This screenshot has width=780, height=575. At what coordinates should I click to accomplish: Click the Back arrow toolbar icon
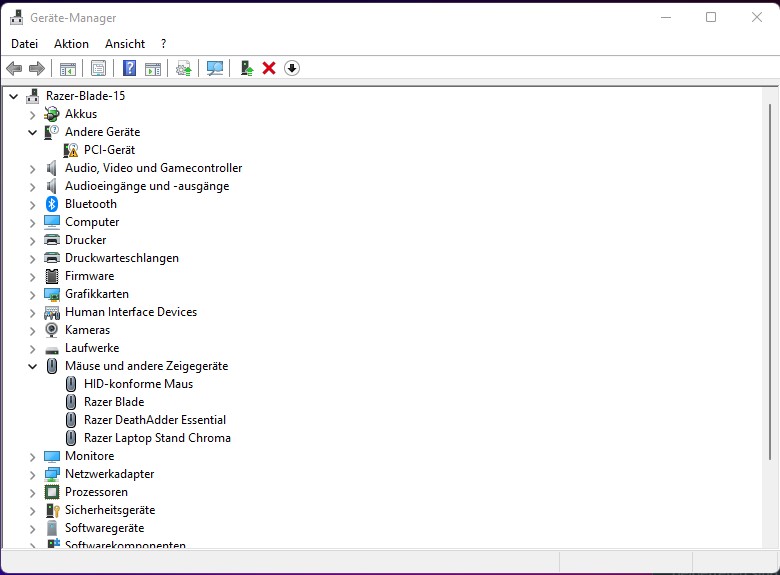point(14,68)
